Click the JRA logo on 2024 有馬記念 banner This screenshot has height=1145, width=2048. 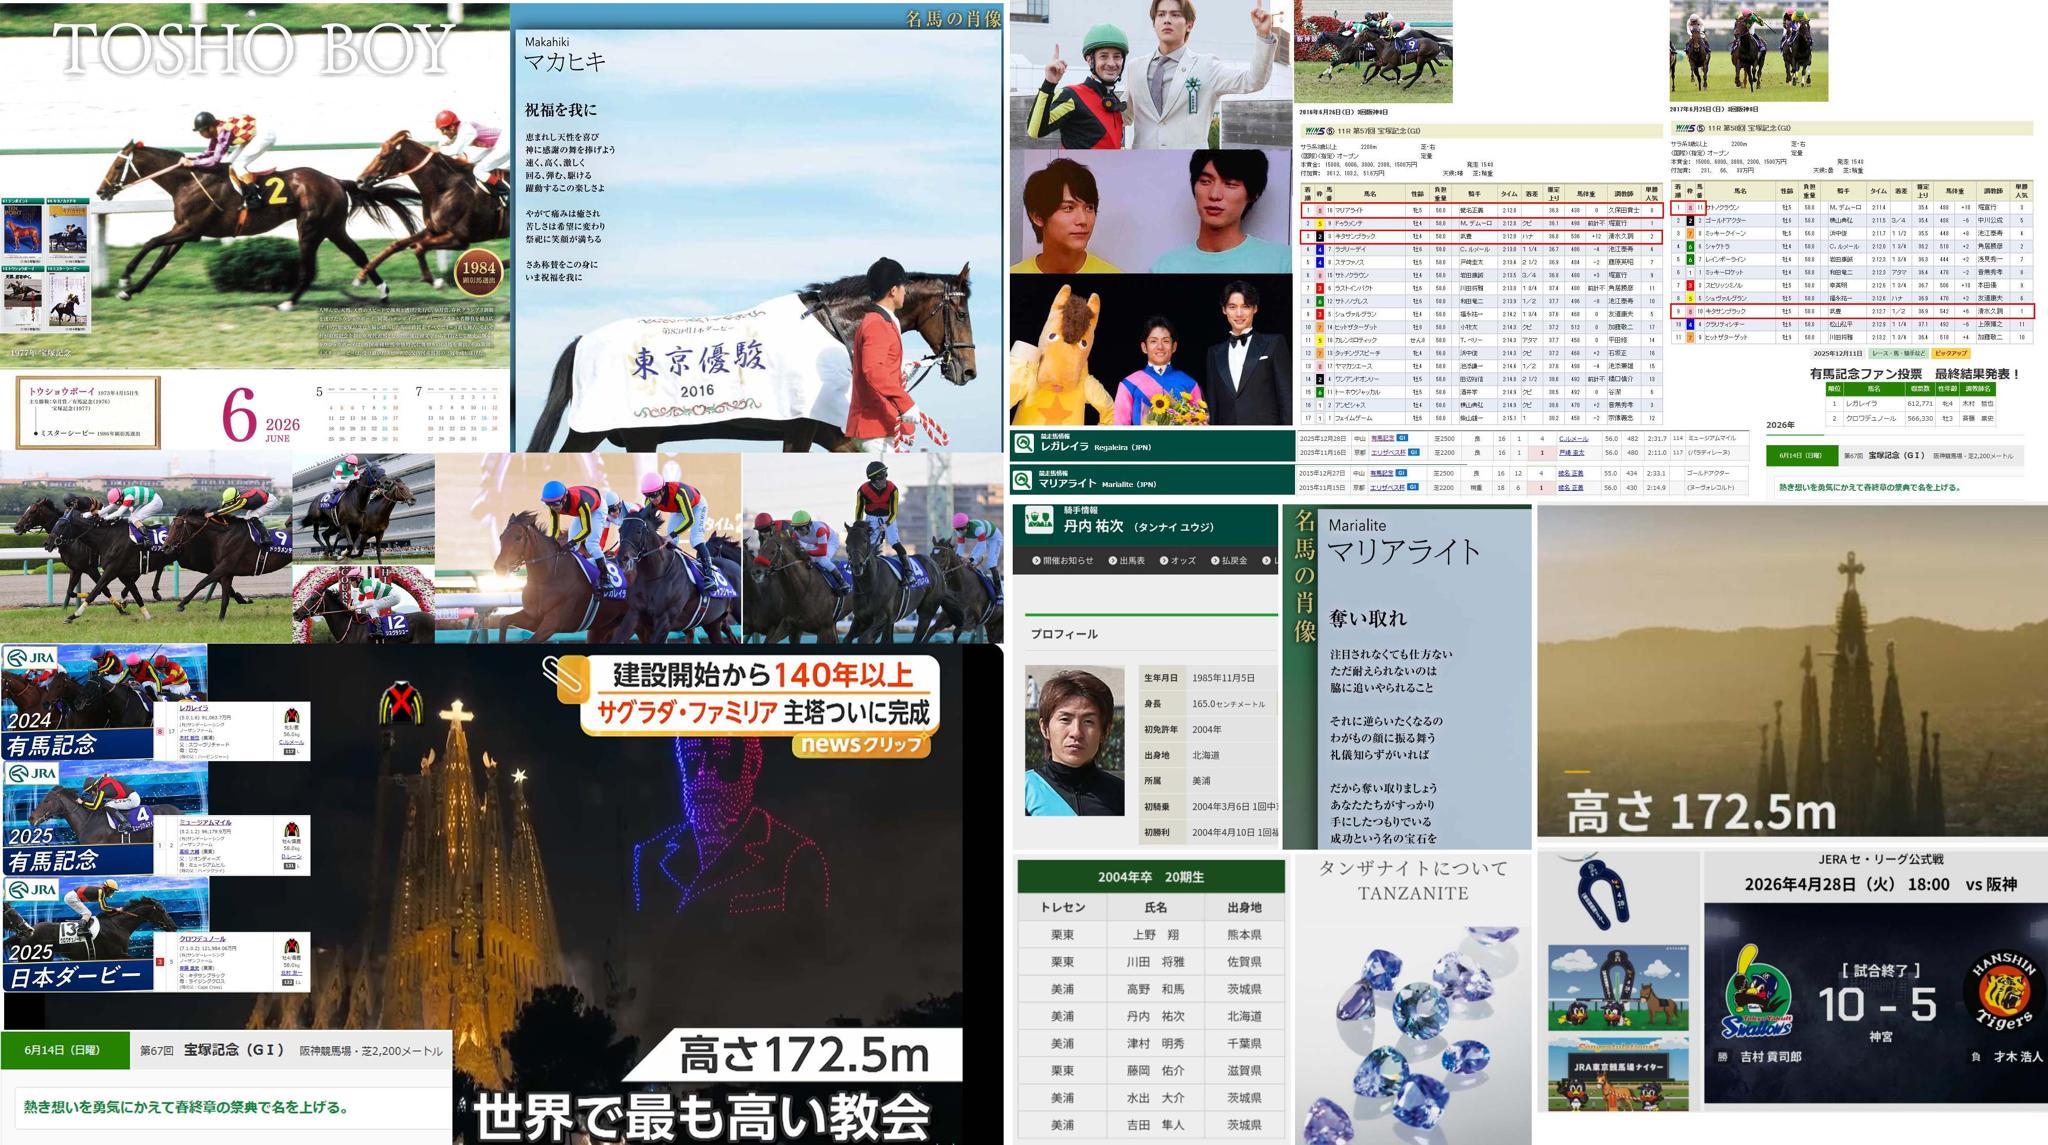(31, 659)
